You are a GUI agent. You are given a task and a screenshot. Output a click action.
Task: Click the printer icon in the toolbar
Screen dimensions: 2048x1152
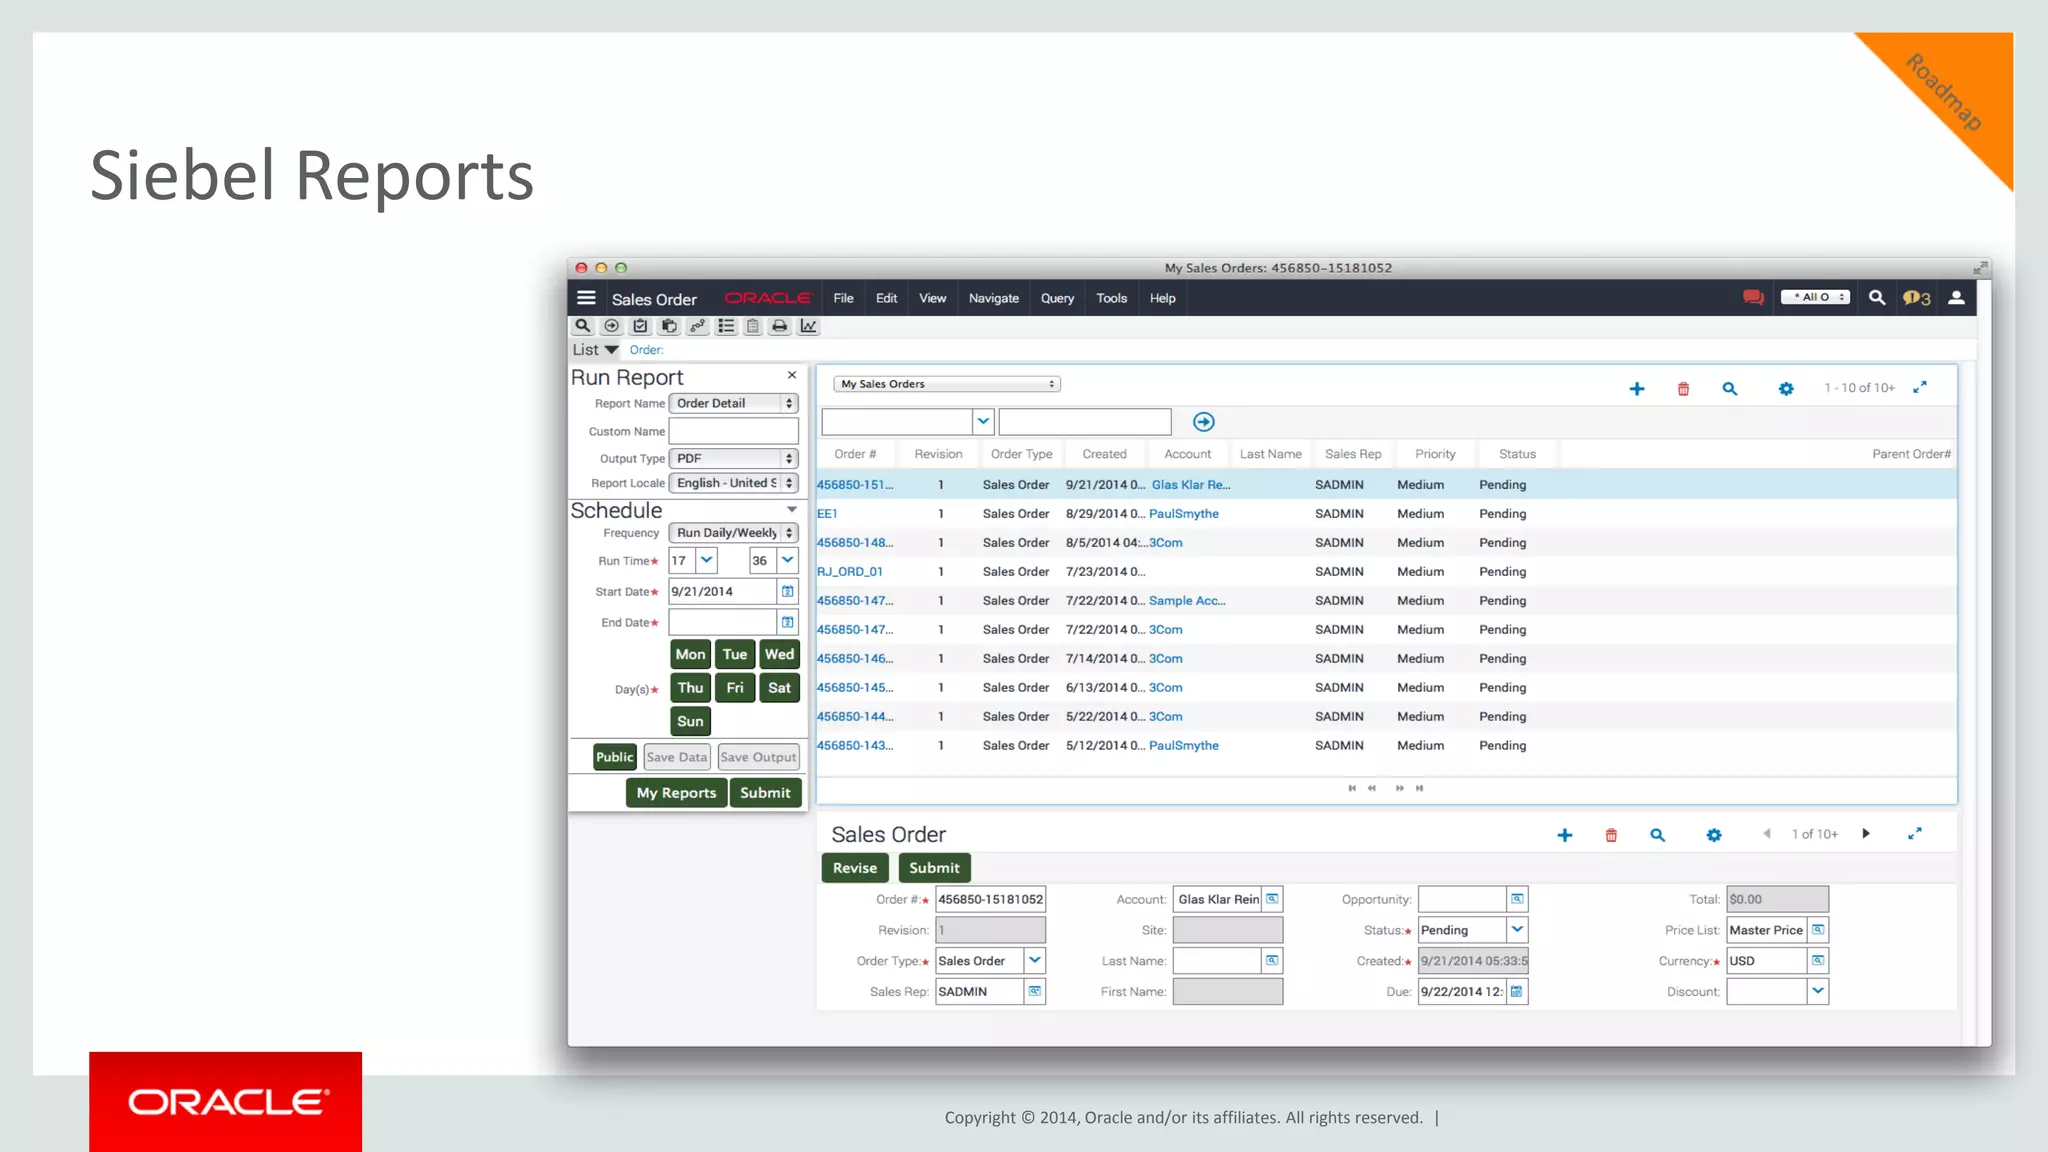coord(779,326)
